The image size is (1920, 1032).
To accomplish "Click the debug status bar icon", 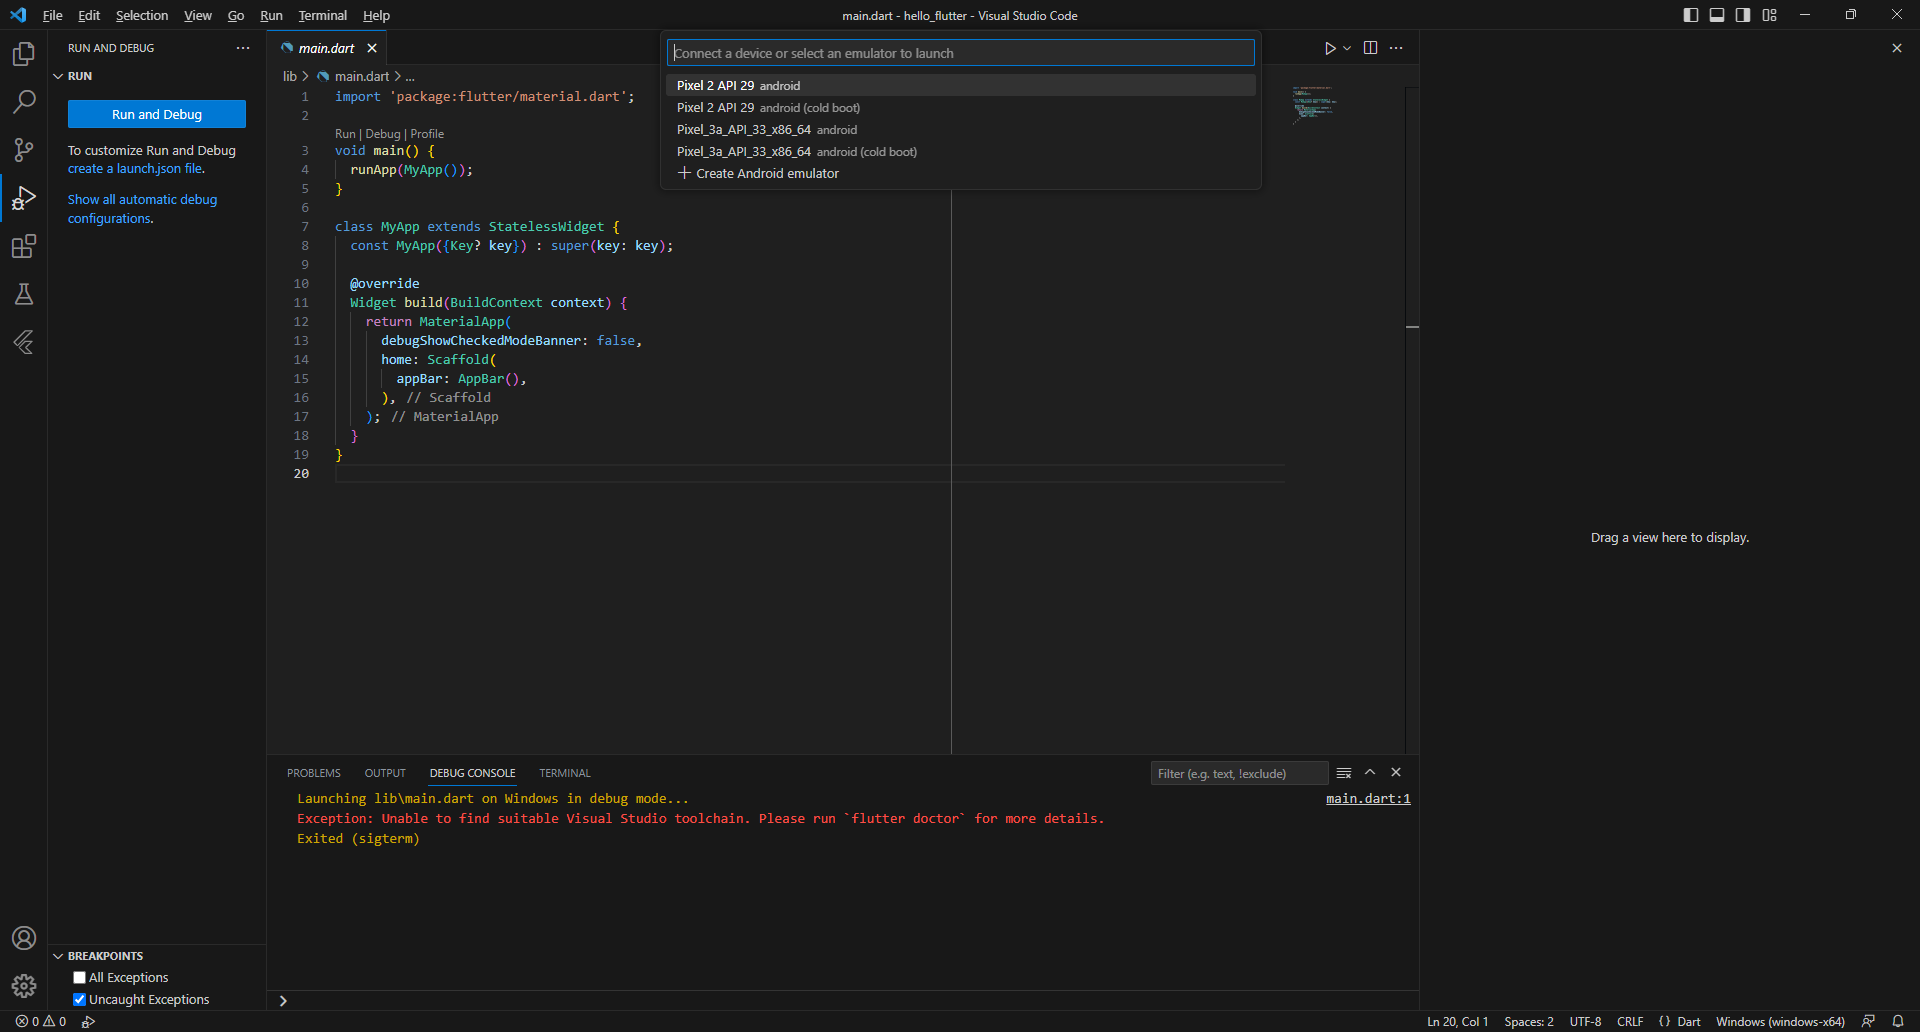I will [88, 1022].
